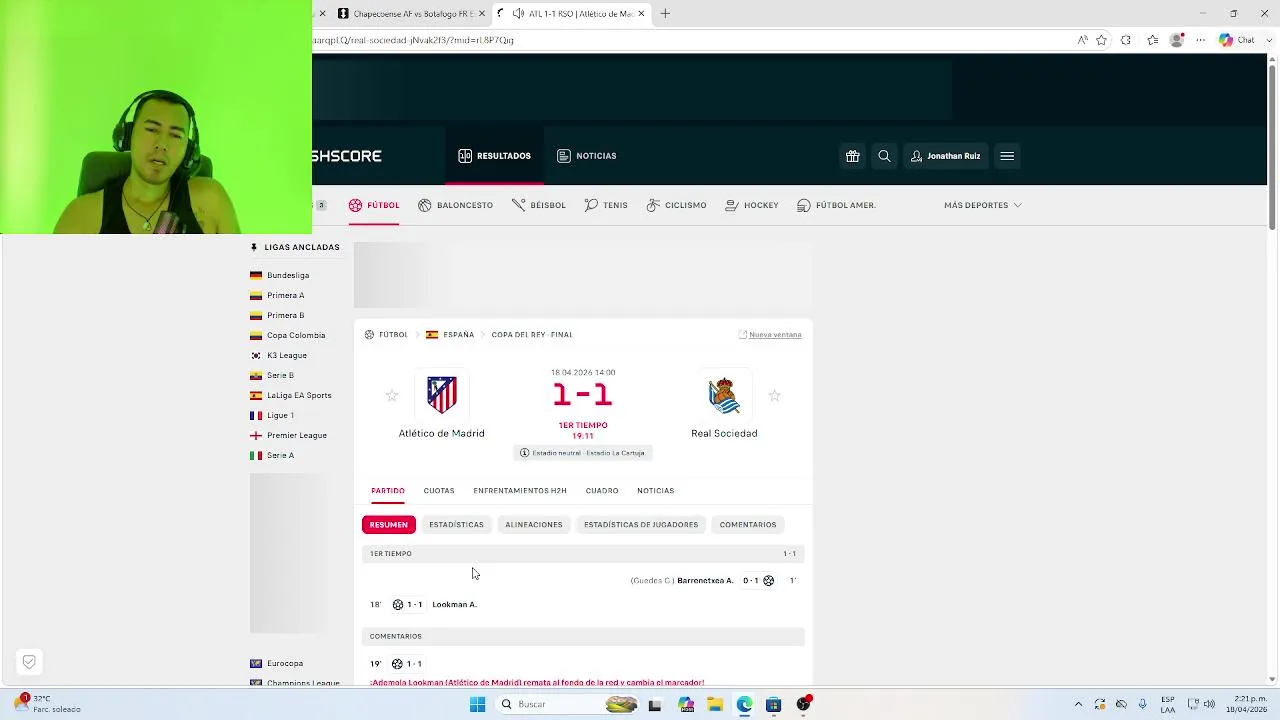
Task: Open the hamburger menu in the header
Action: 1007,156
